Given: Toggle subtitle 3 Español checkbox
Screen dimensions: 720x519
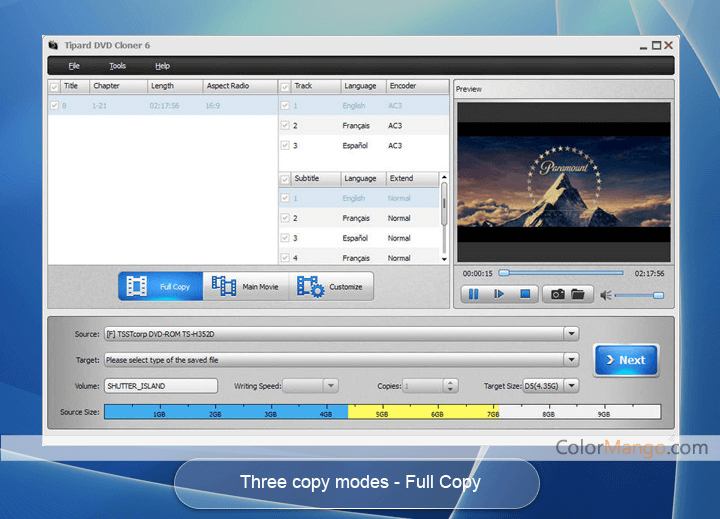Looking at the screenshot, I should tap(285, 238).
